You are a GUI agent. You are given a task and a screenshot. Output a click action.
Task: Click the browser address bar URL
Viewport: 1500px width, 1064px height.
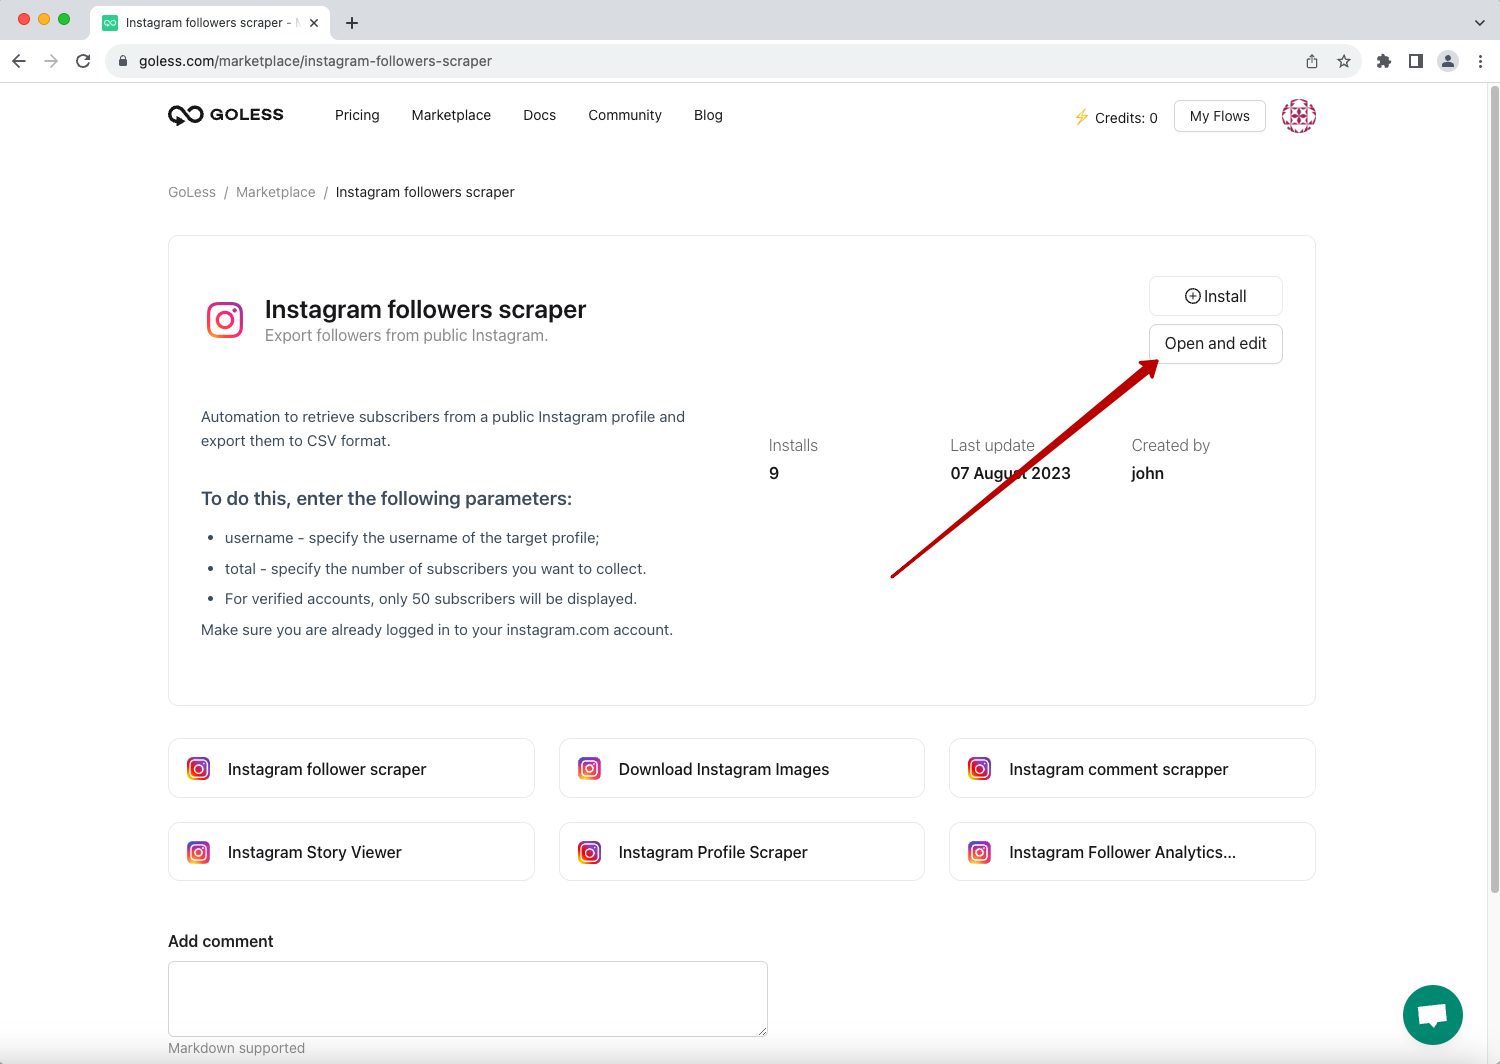pyautogui.click(x=315, y=61)
